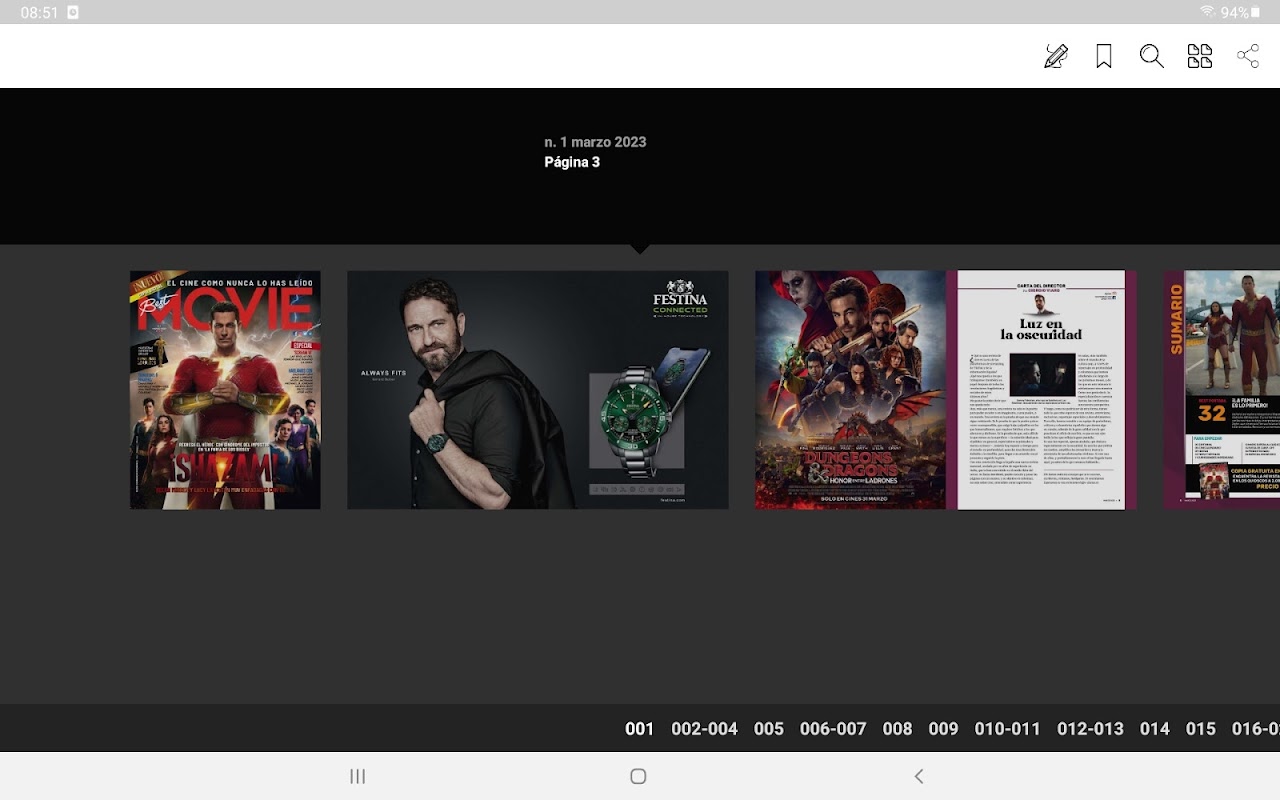Jump to pages 002-004
The height and width of the screenshot is (800, 1280).
pyautogui.click(x=704, y=729)
